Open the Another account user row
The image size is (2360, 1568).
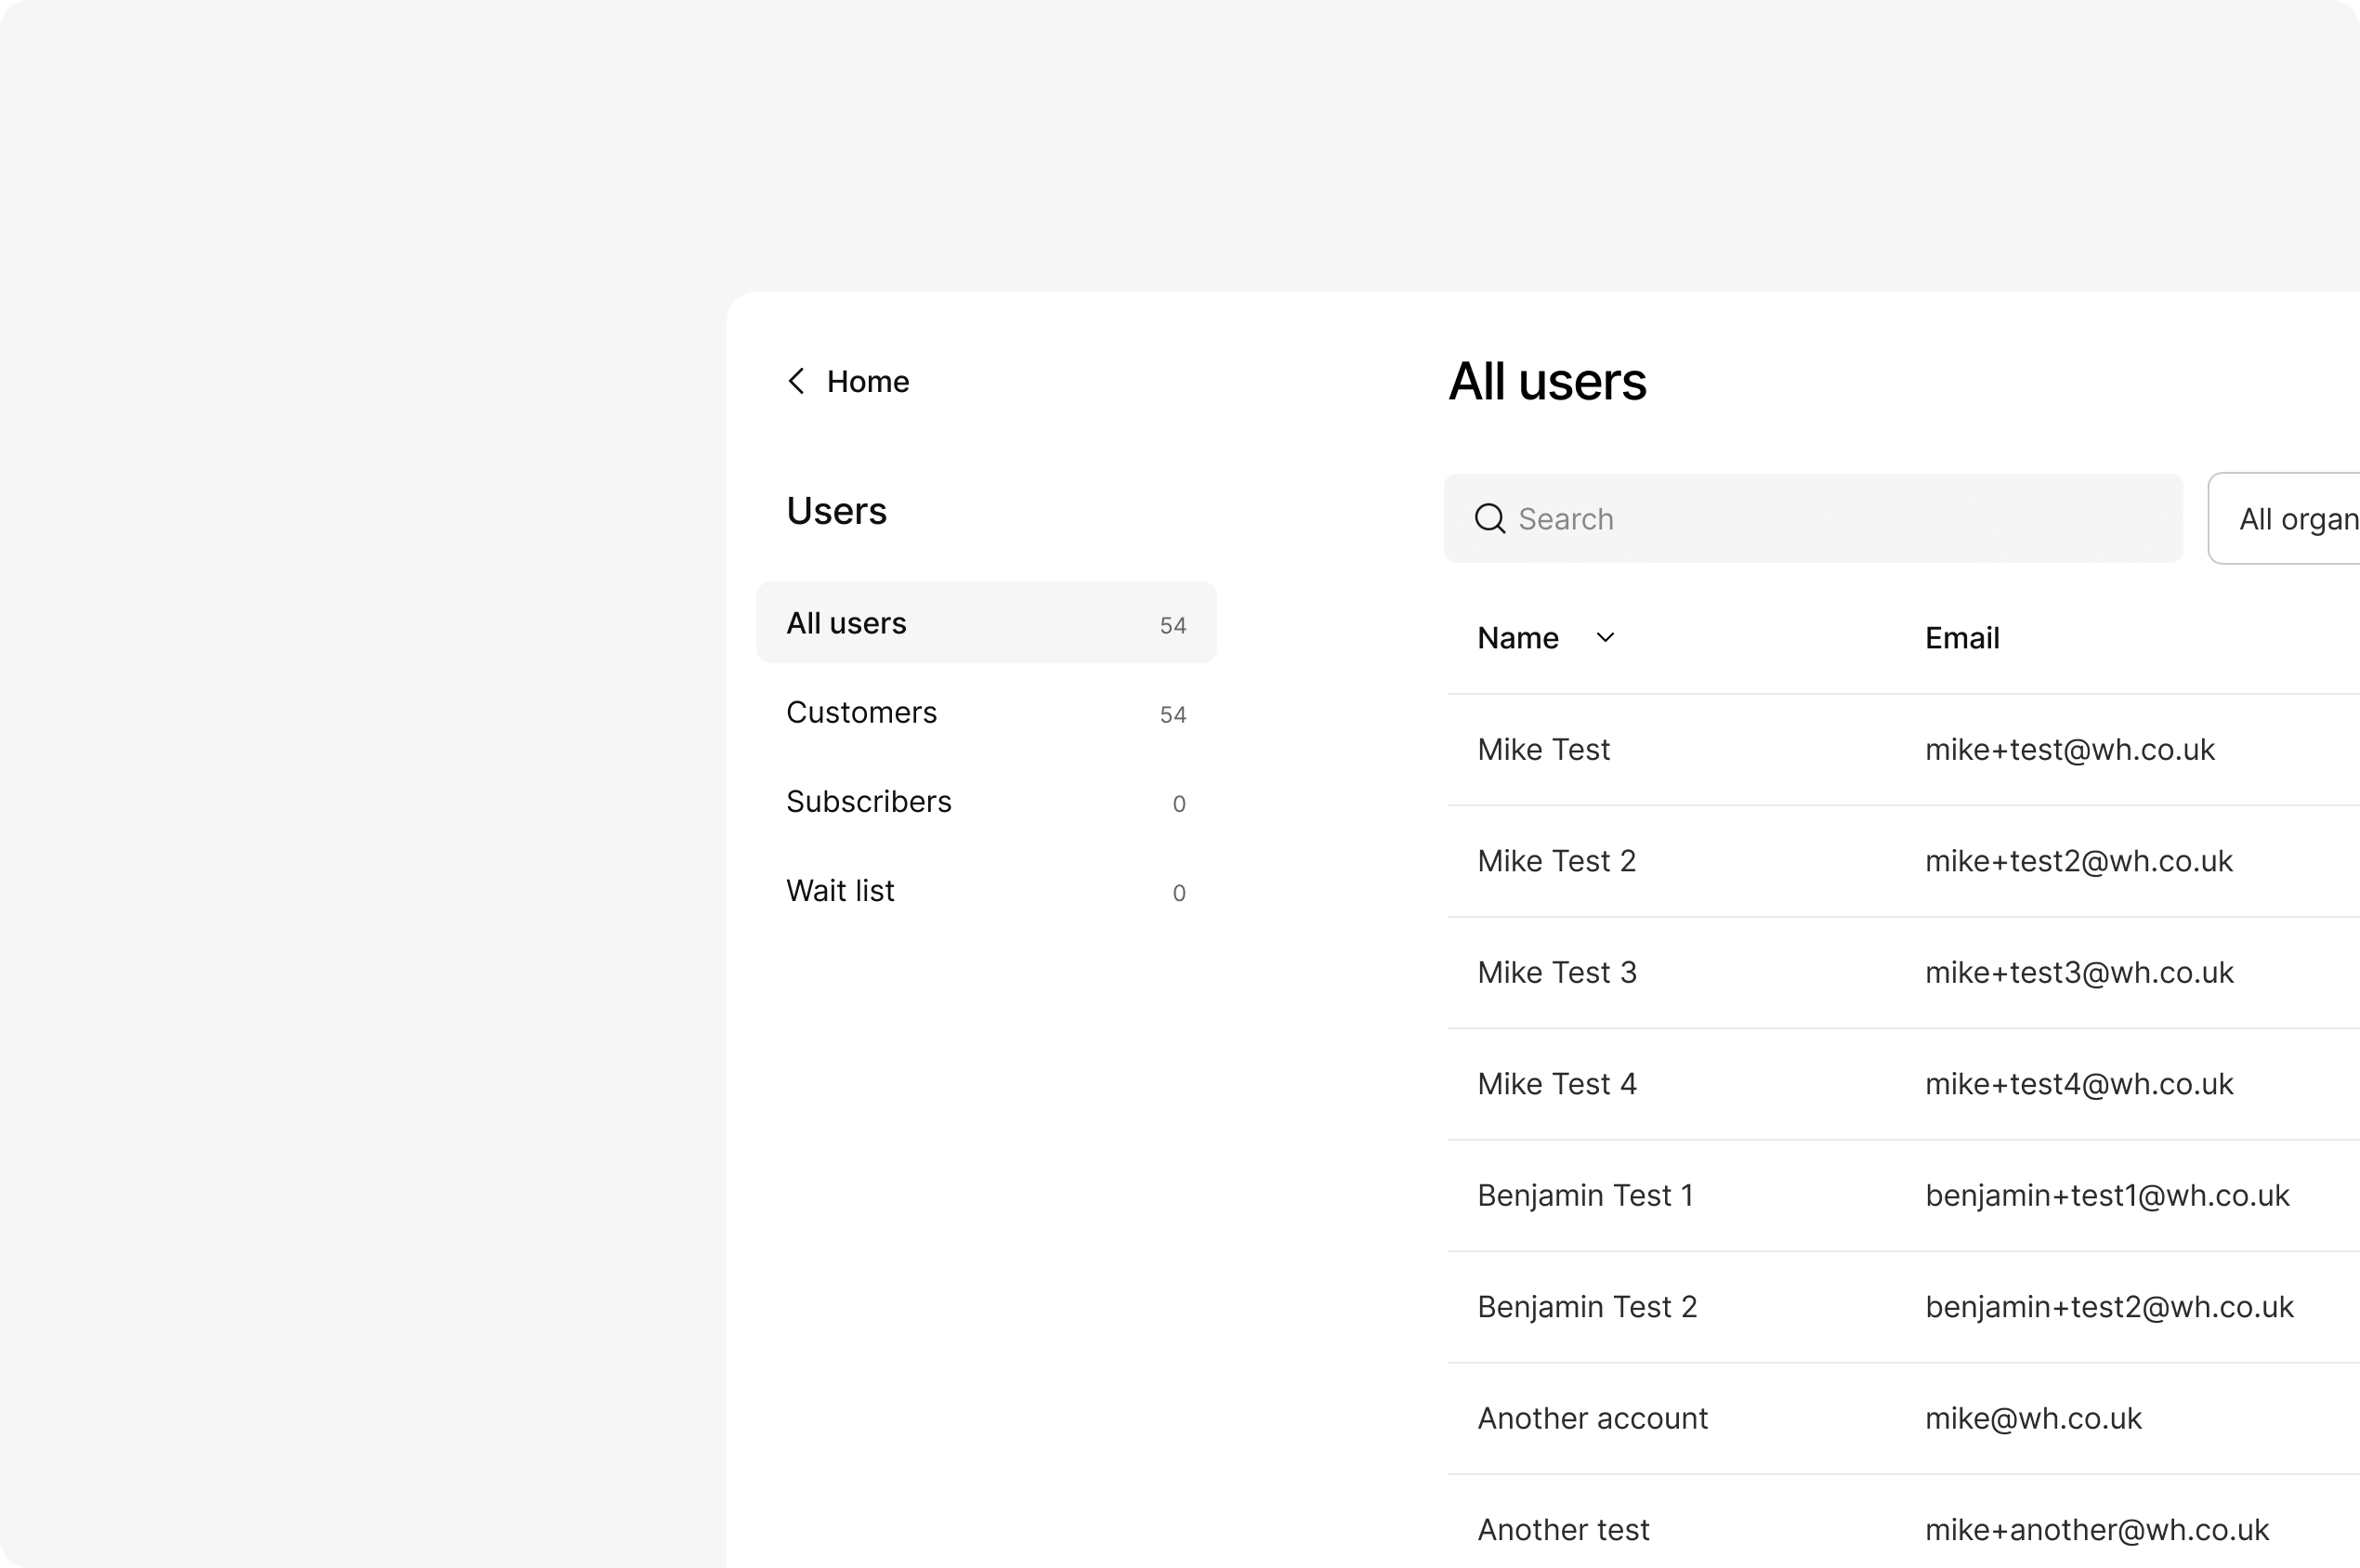point(1592,1419)
